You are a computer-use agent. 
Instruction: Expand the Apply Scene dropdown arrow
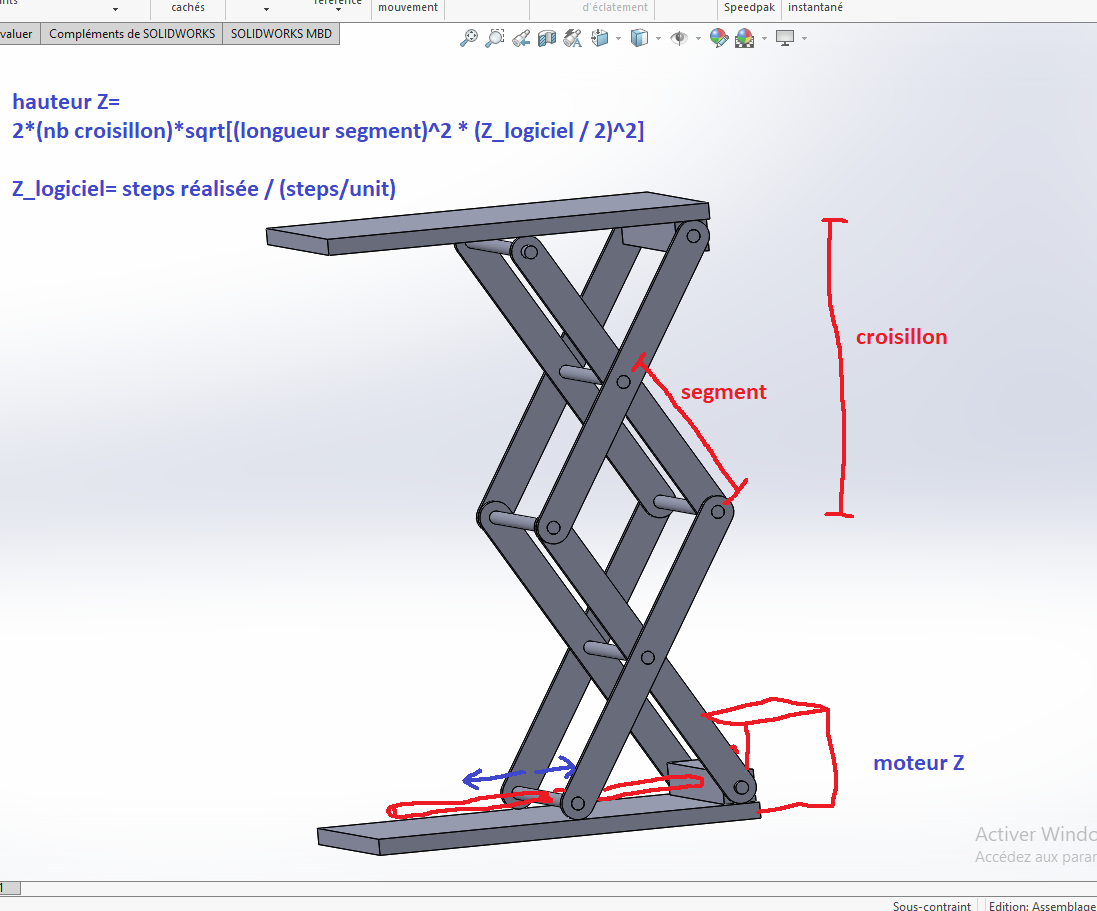point(764,38)
